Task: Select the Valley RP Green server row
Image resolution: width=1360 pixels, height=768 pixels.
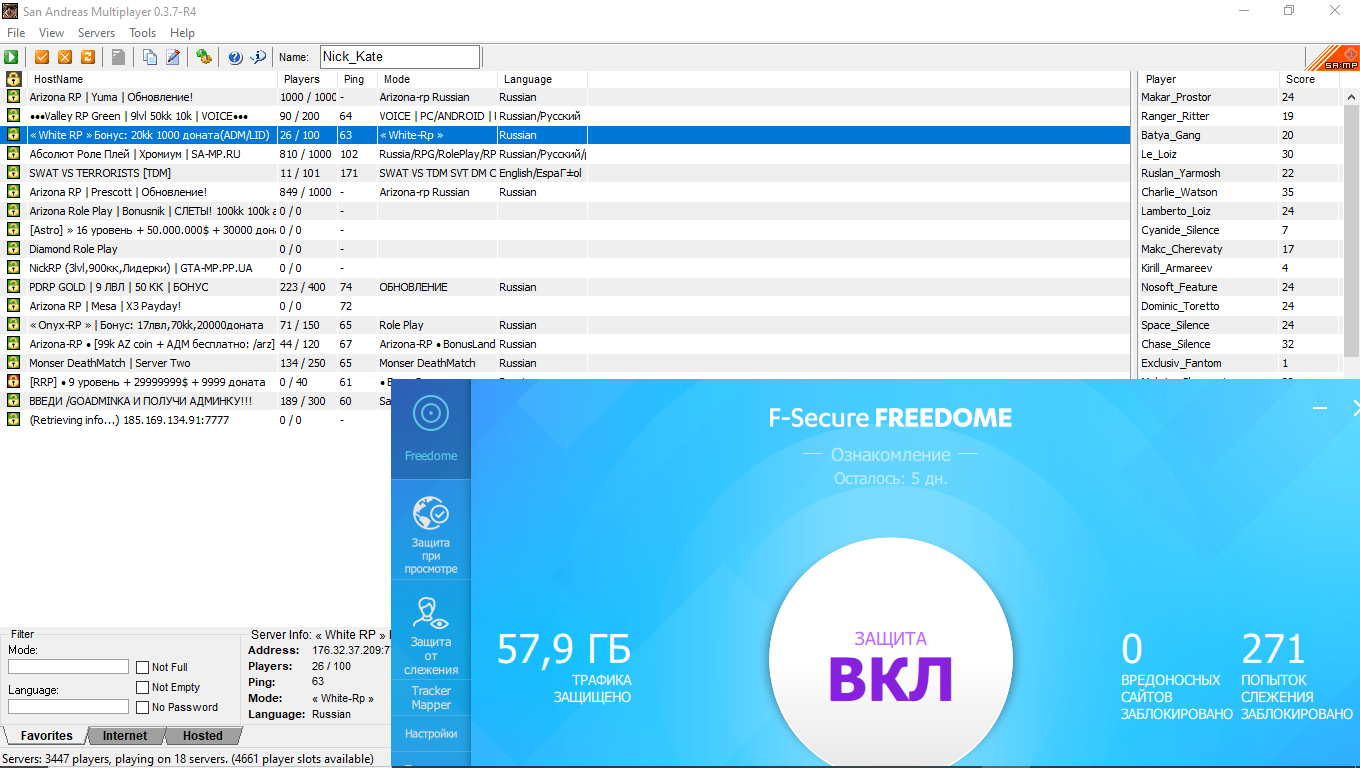Action: 567,116
